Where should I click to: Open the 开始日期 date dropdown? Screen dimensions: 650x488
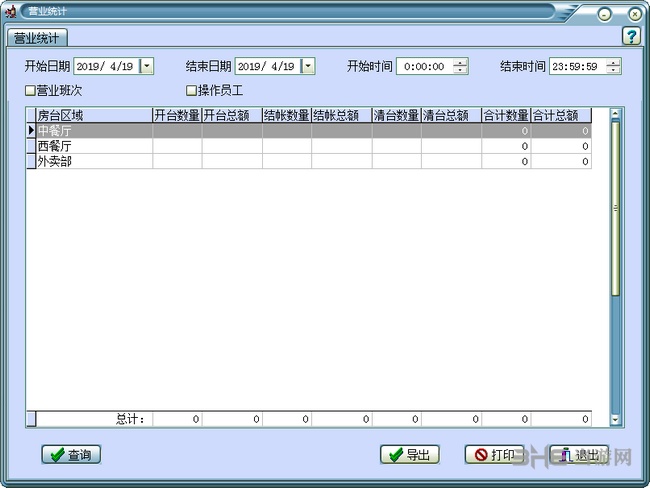coord(147,66)
